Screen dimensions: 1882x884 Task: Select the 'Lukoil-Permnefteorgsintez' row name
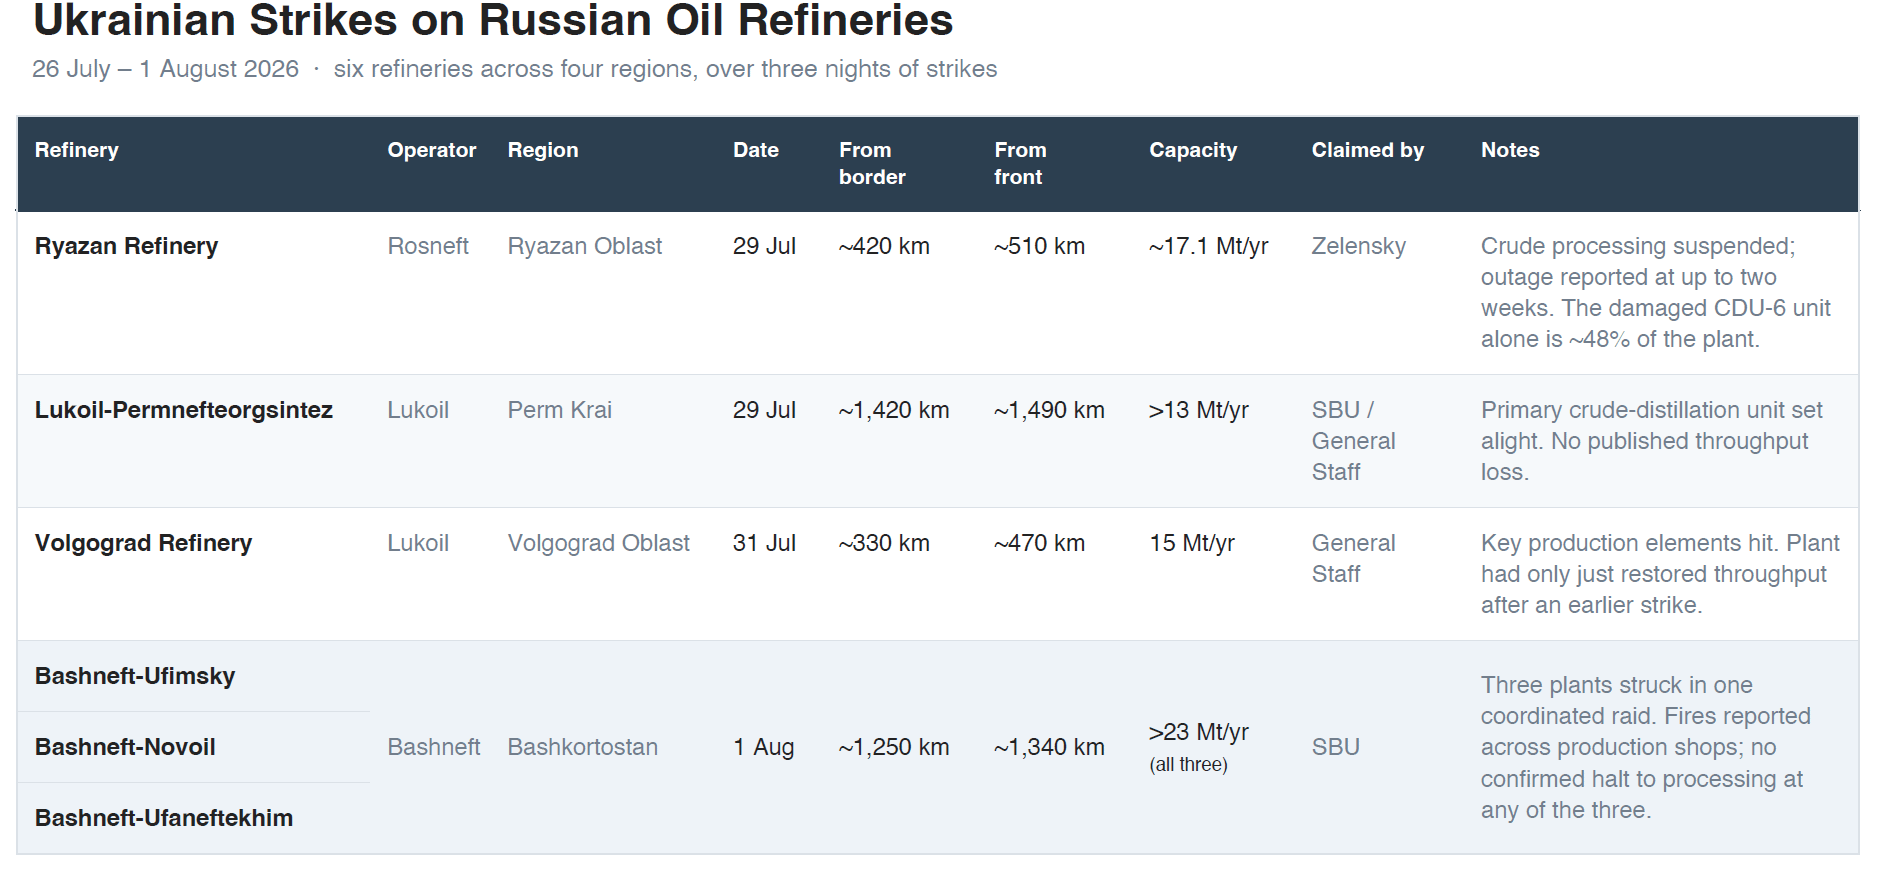point(184,410)
